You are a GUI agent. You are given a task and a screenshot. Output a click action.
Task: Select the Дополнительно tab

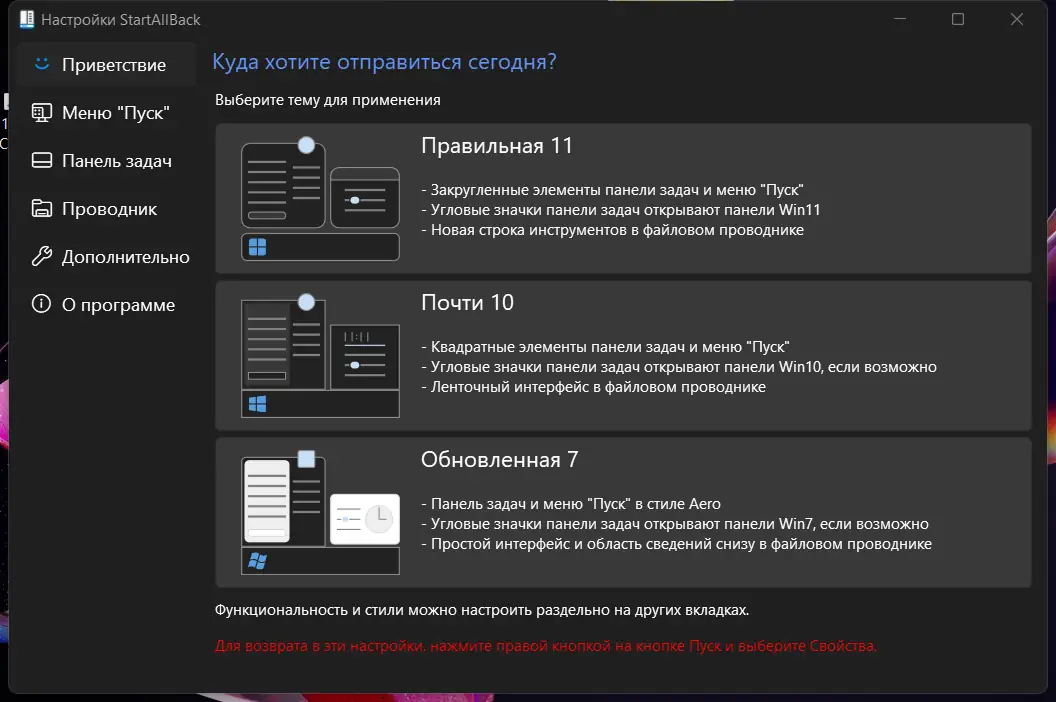[106, 257]
